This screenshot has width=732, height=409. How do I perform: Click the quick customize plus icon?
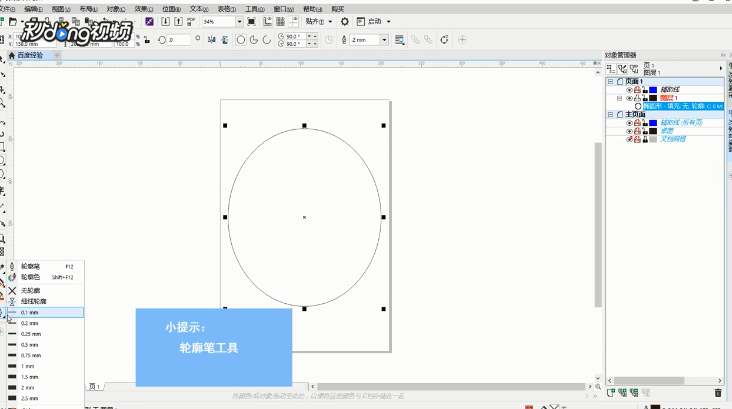click(x=462, y=40)
